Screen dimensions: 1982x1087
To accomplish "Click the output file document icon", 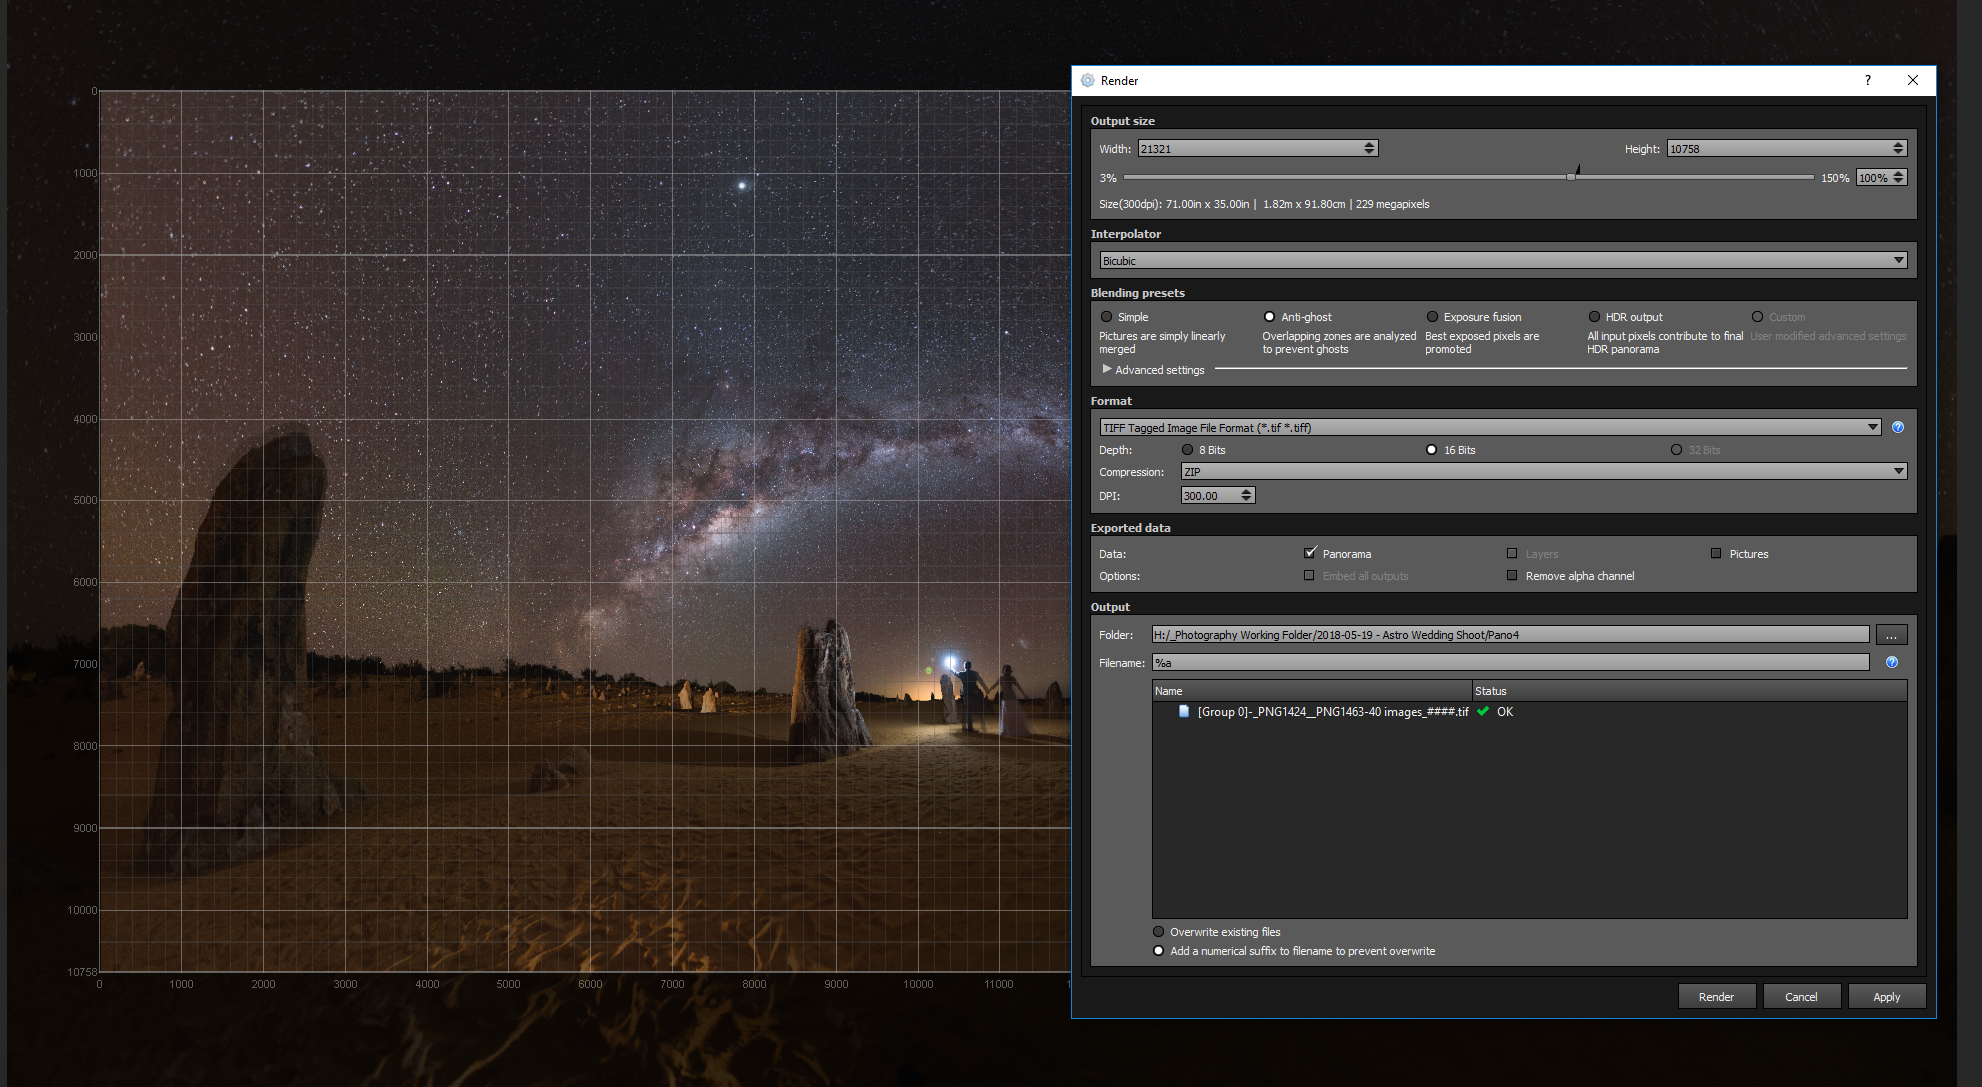I will coord(1184,712).
